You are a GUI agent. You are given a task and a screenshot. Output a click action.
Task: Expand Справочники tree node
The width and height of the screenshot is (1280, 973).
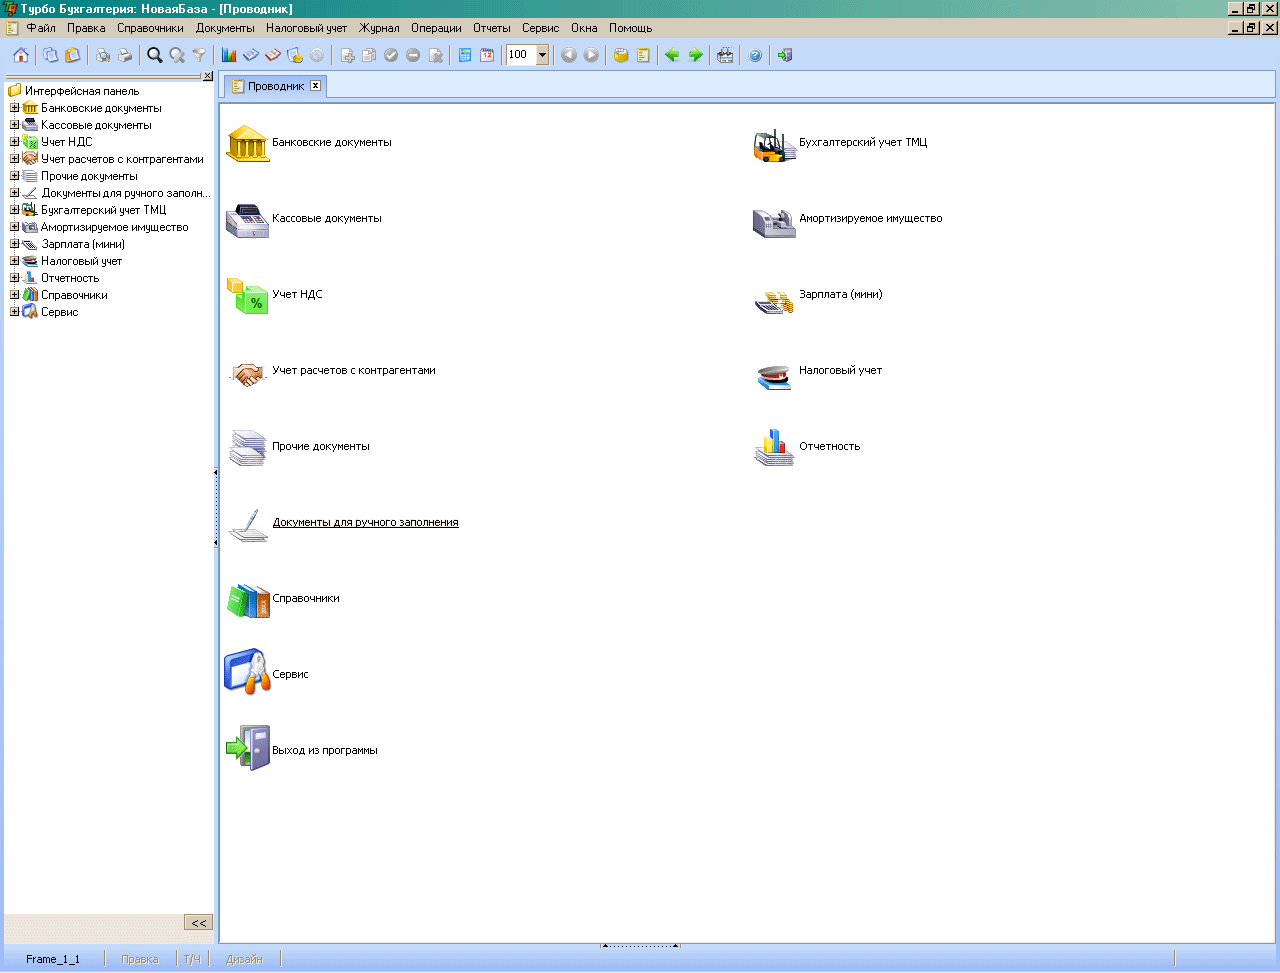pos(15,295)
